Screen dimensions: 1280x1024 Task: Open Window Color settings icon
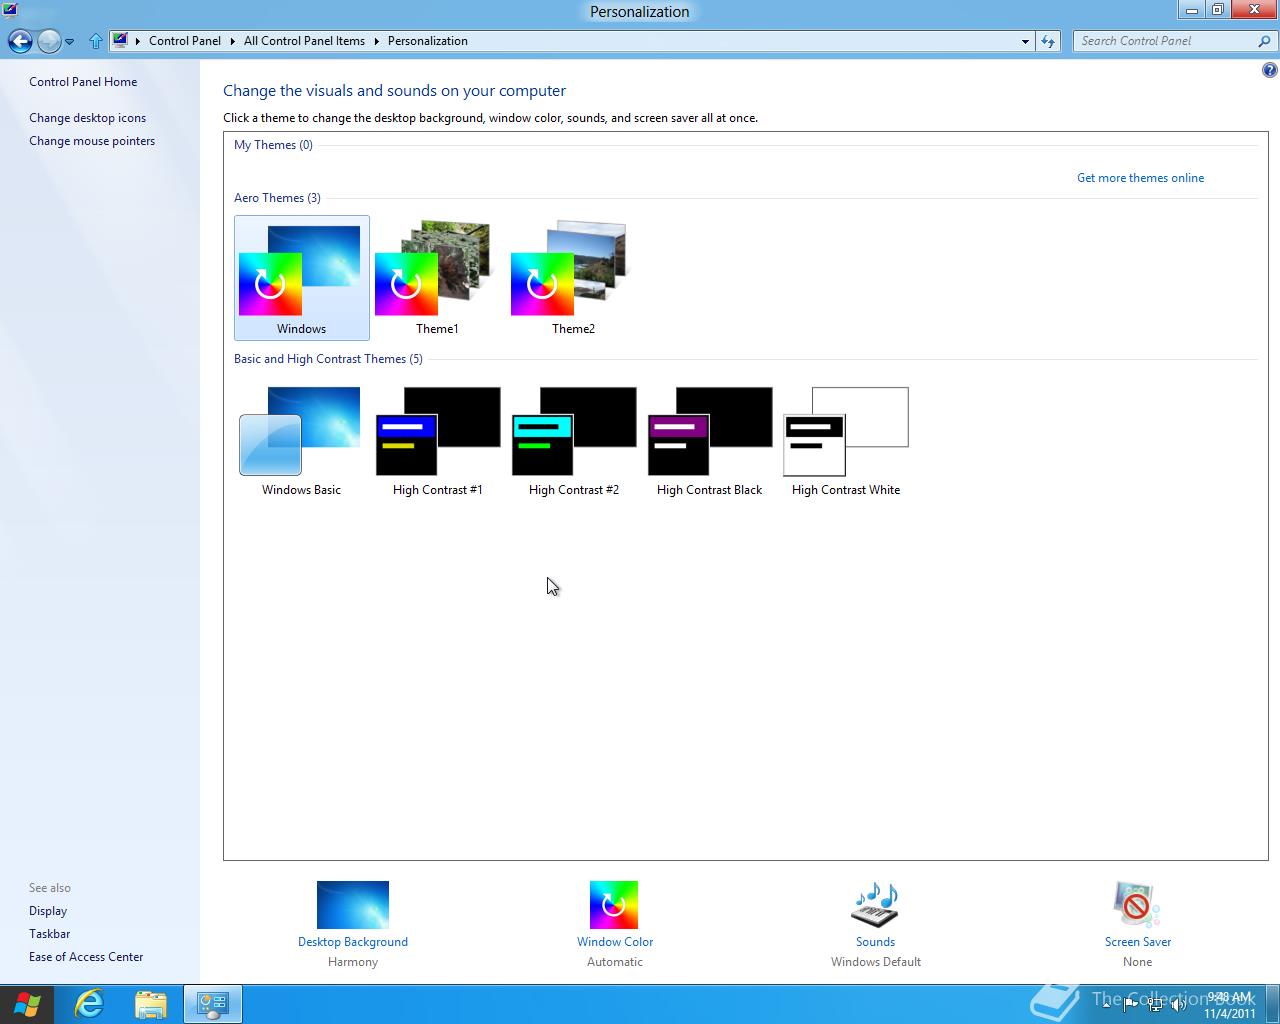pos(614,905)
